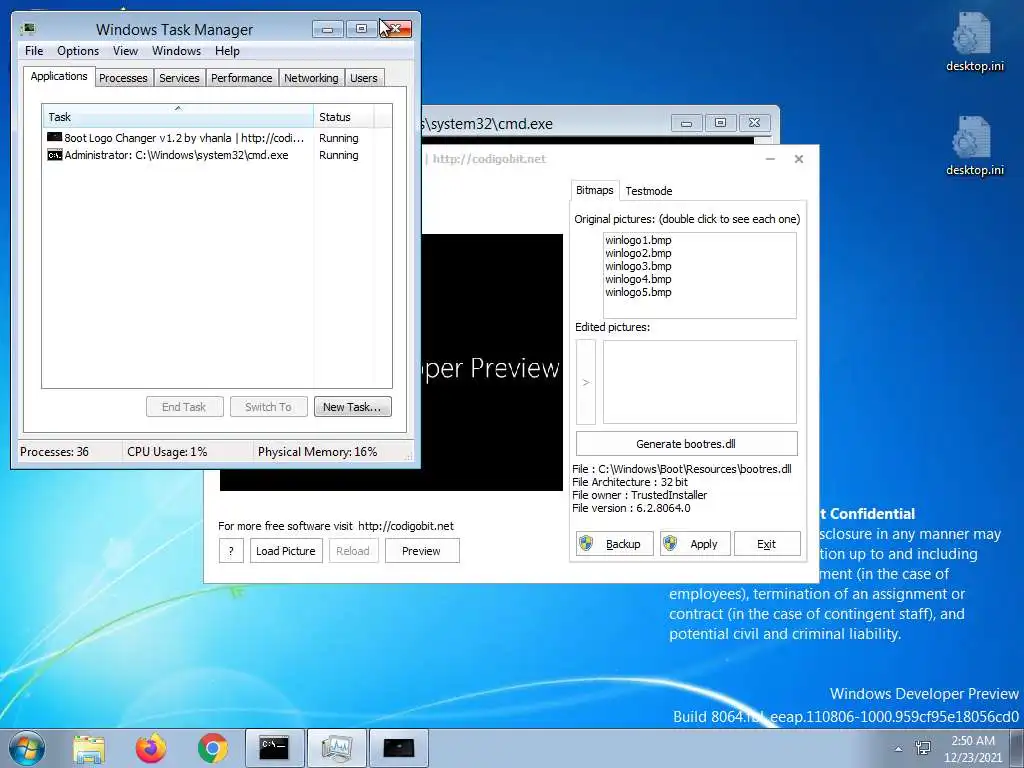
Task: Click the End Task button
Action: coord(184,407)
